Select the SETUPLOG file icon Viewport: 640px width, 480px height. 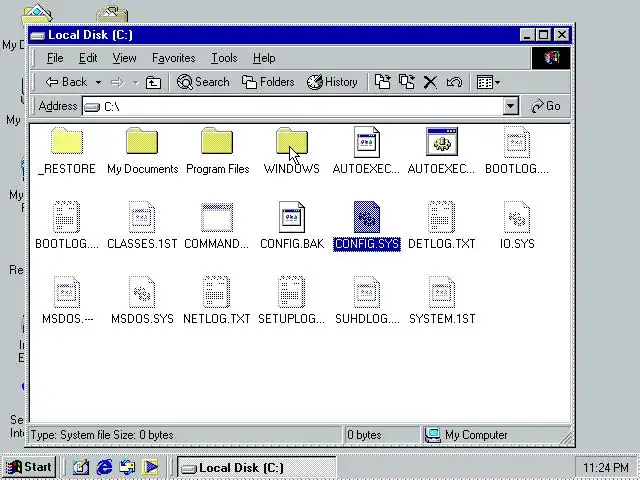(292, 292)
